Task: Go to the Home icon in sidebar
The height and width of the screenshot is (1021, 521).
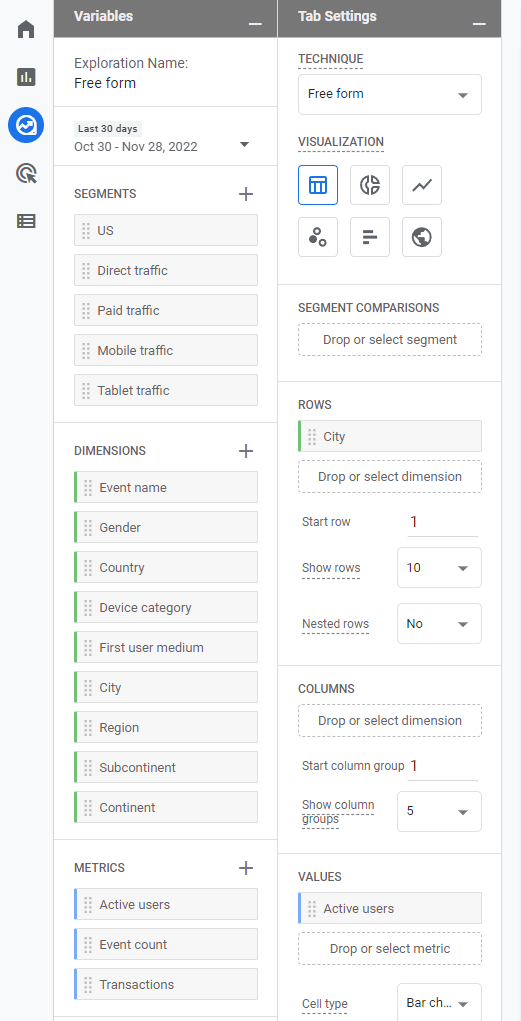Action: 26,29
